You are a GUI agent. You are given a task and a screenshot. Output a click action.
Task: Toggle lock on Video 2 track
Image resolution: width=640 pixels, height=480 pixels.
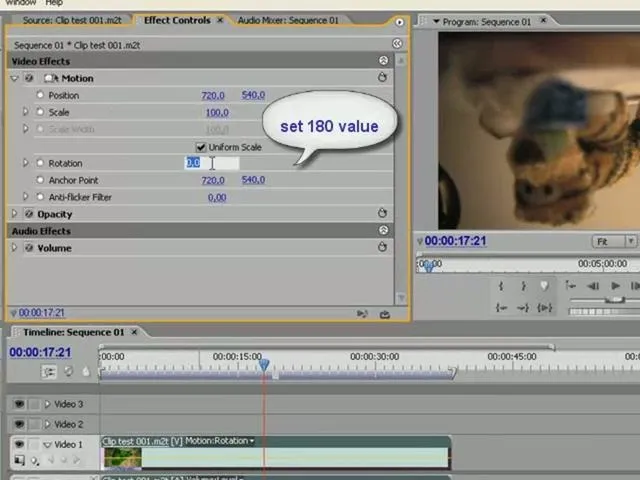[x=34, y=424]
